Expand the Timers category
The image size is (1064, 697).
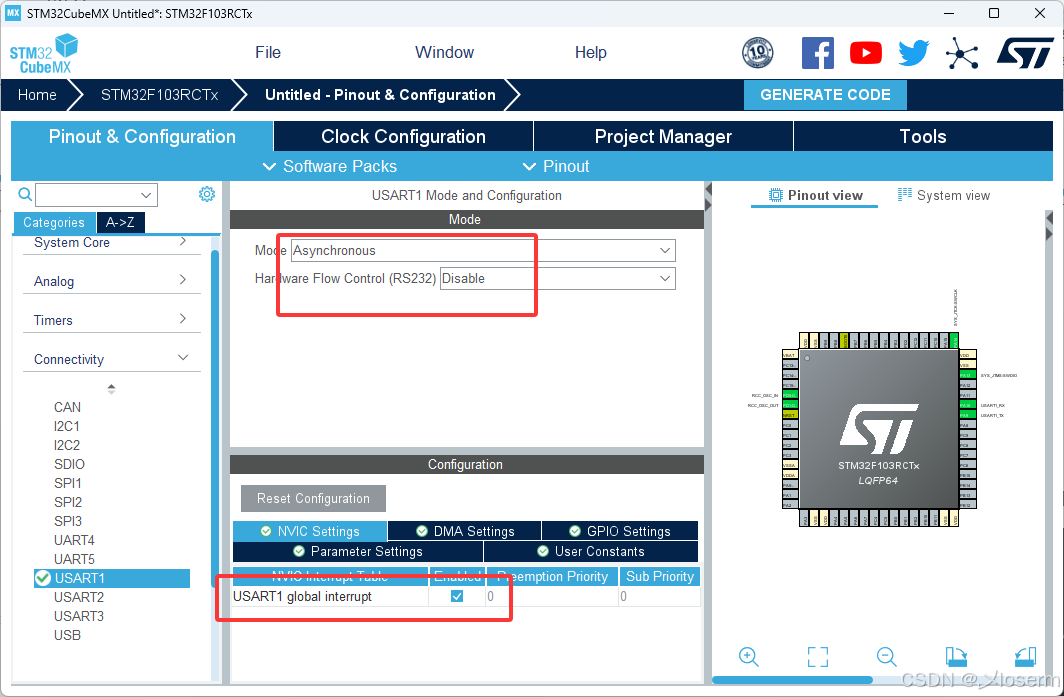coord(112,320)
